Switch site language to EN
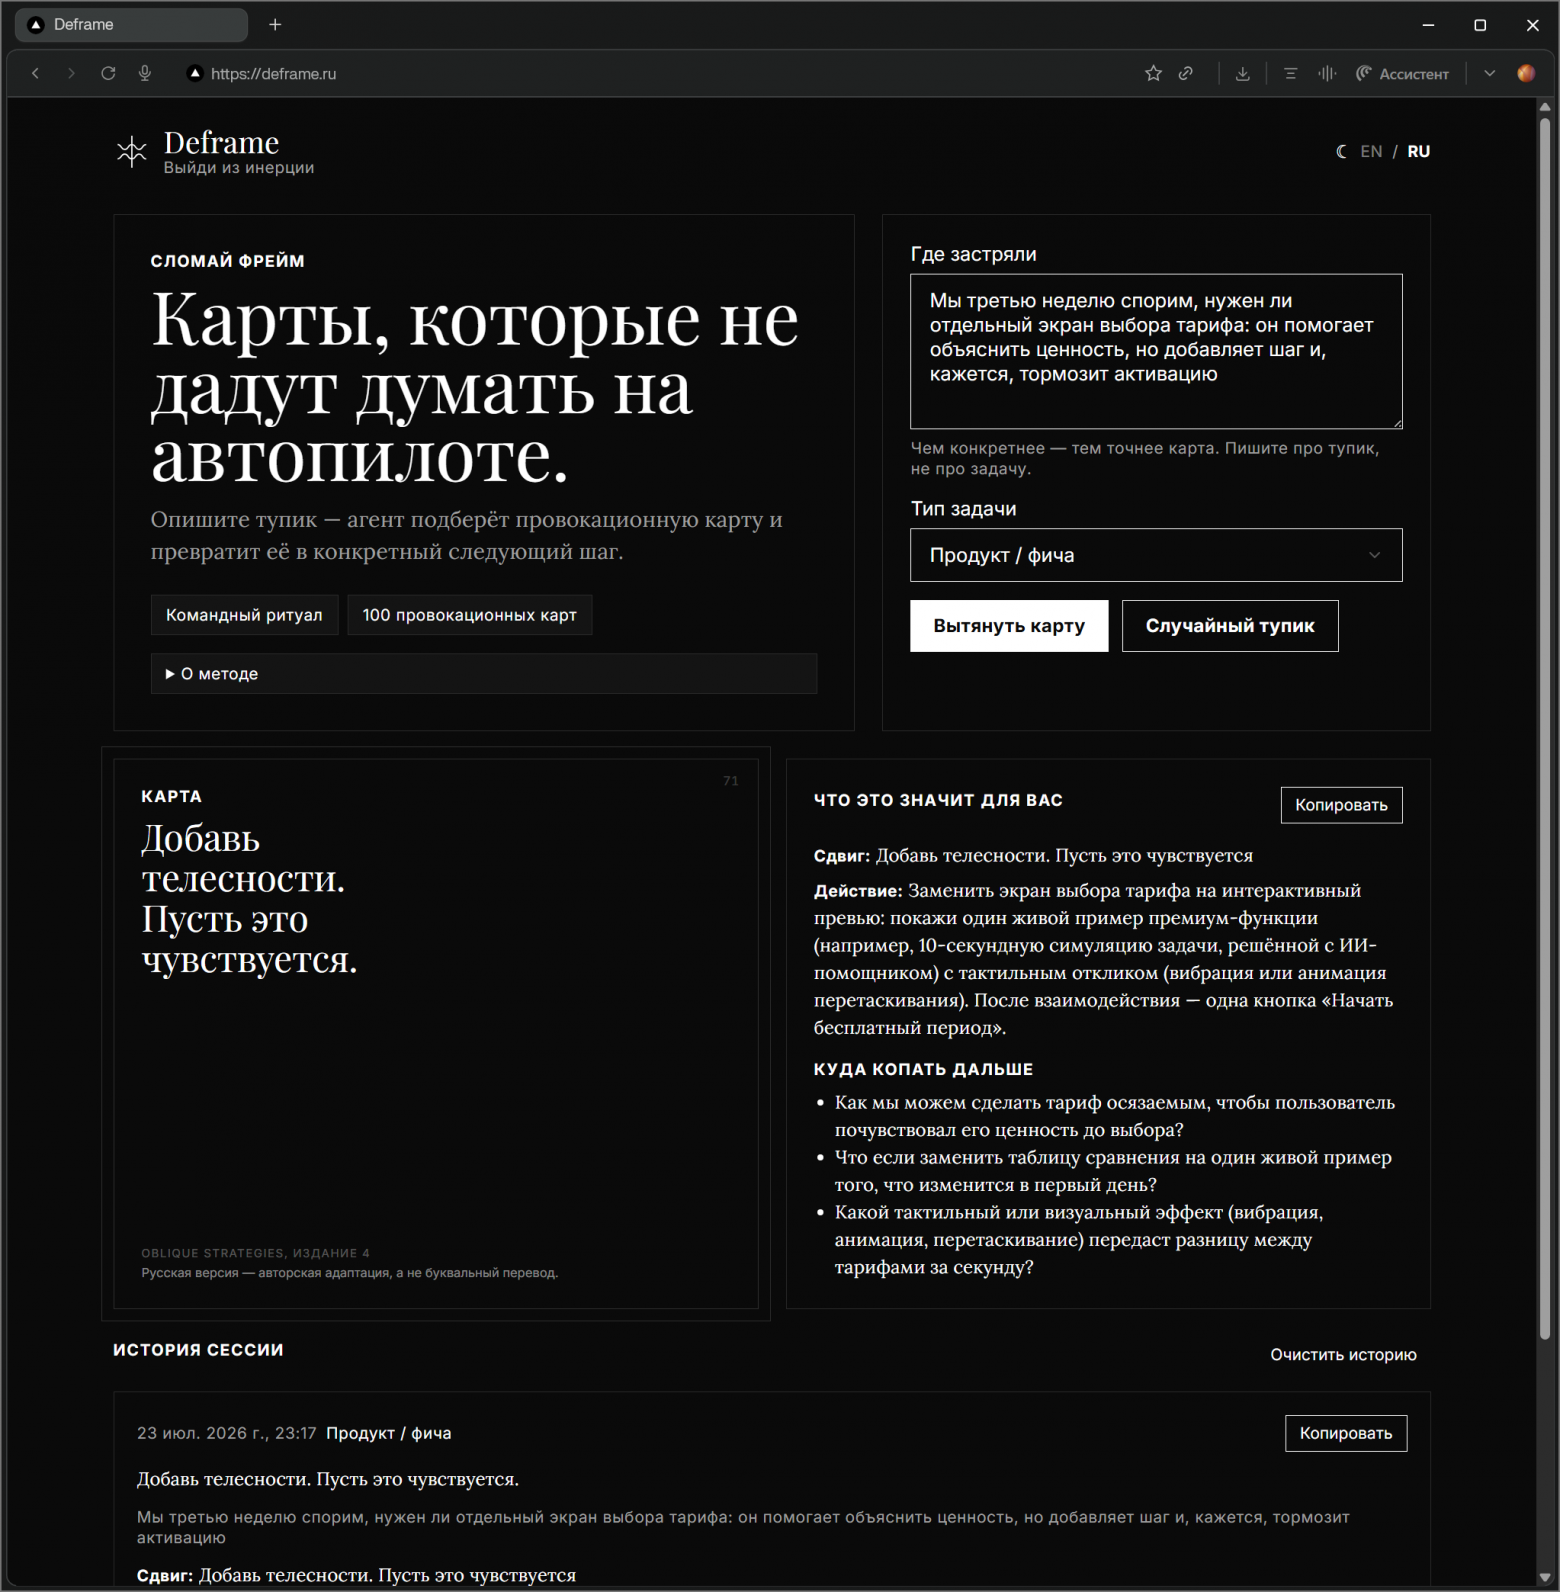Image resolution: width=1560 pixels, height=1592 pixels. 1371,151
